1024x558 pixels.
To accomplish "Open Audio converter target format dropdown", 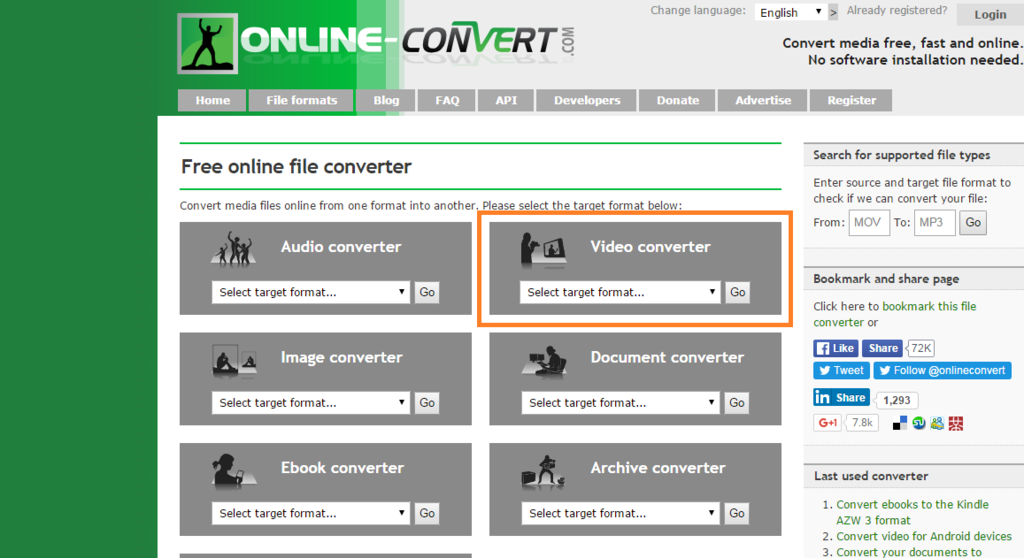I will point(311,292).
